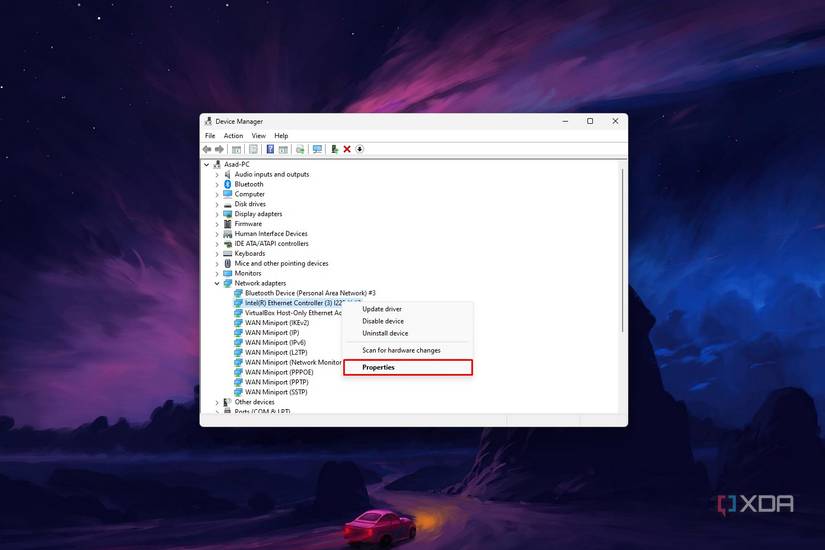Select WAN Miniport (L2TP)
This screenshot has height=550, width=825.
click(276, 353)
